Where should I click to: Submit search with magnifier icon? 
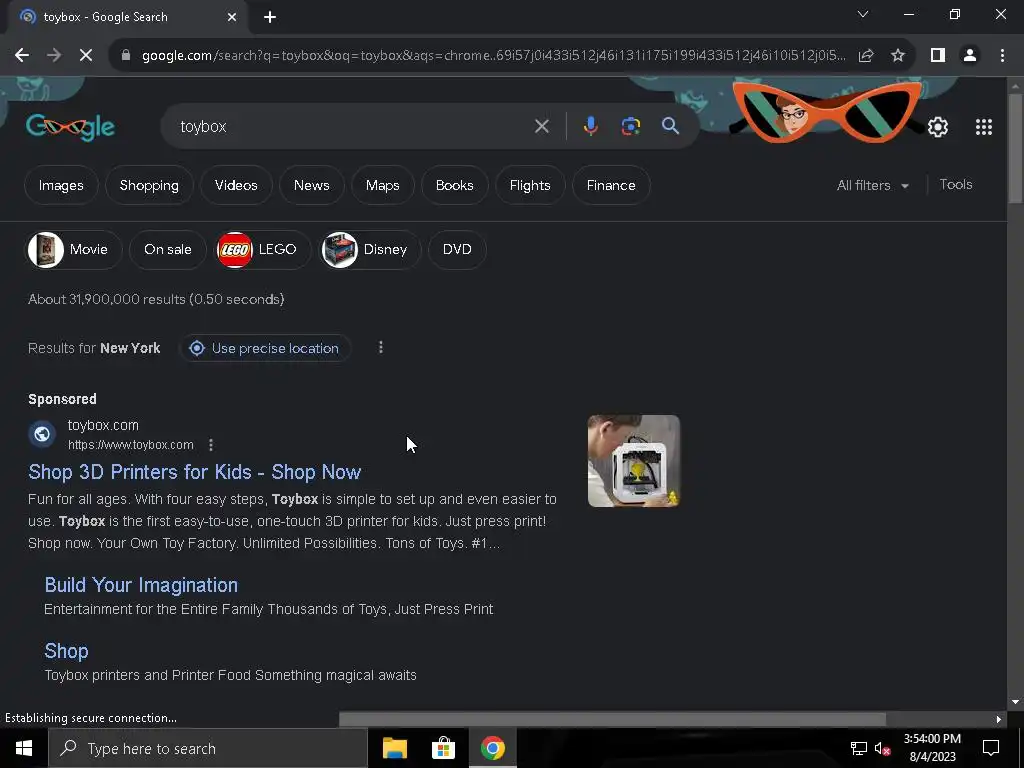coord(671,126)
